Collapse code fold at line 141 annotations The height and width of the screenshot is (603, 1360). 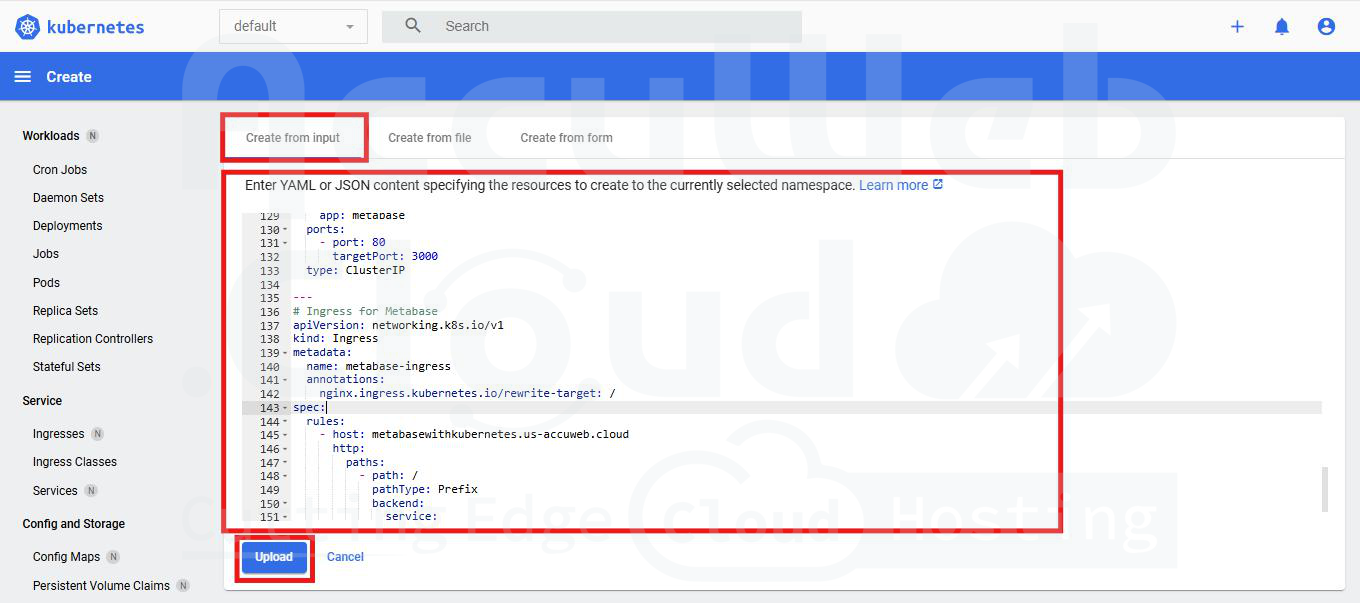tap(286, 380)
